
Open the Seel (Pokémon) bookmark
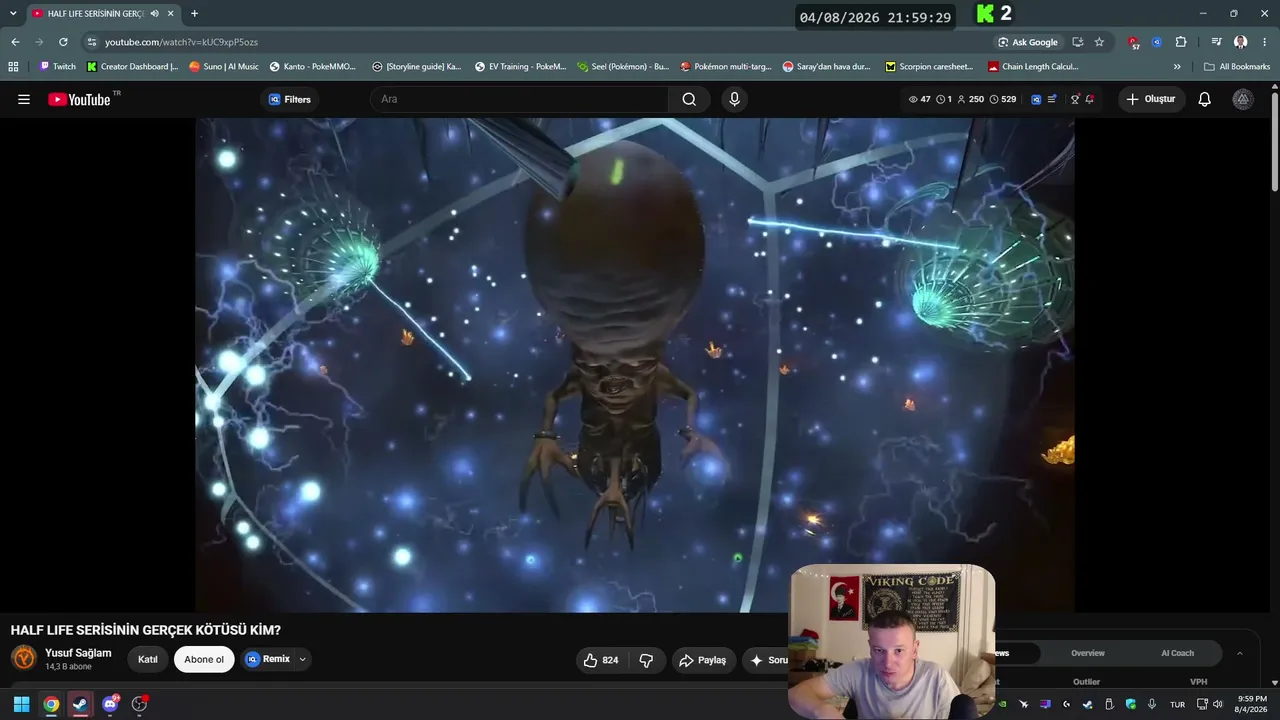pyautogui.click(x=623, y=67)
